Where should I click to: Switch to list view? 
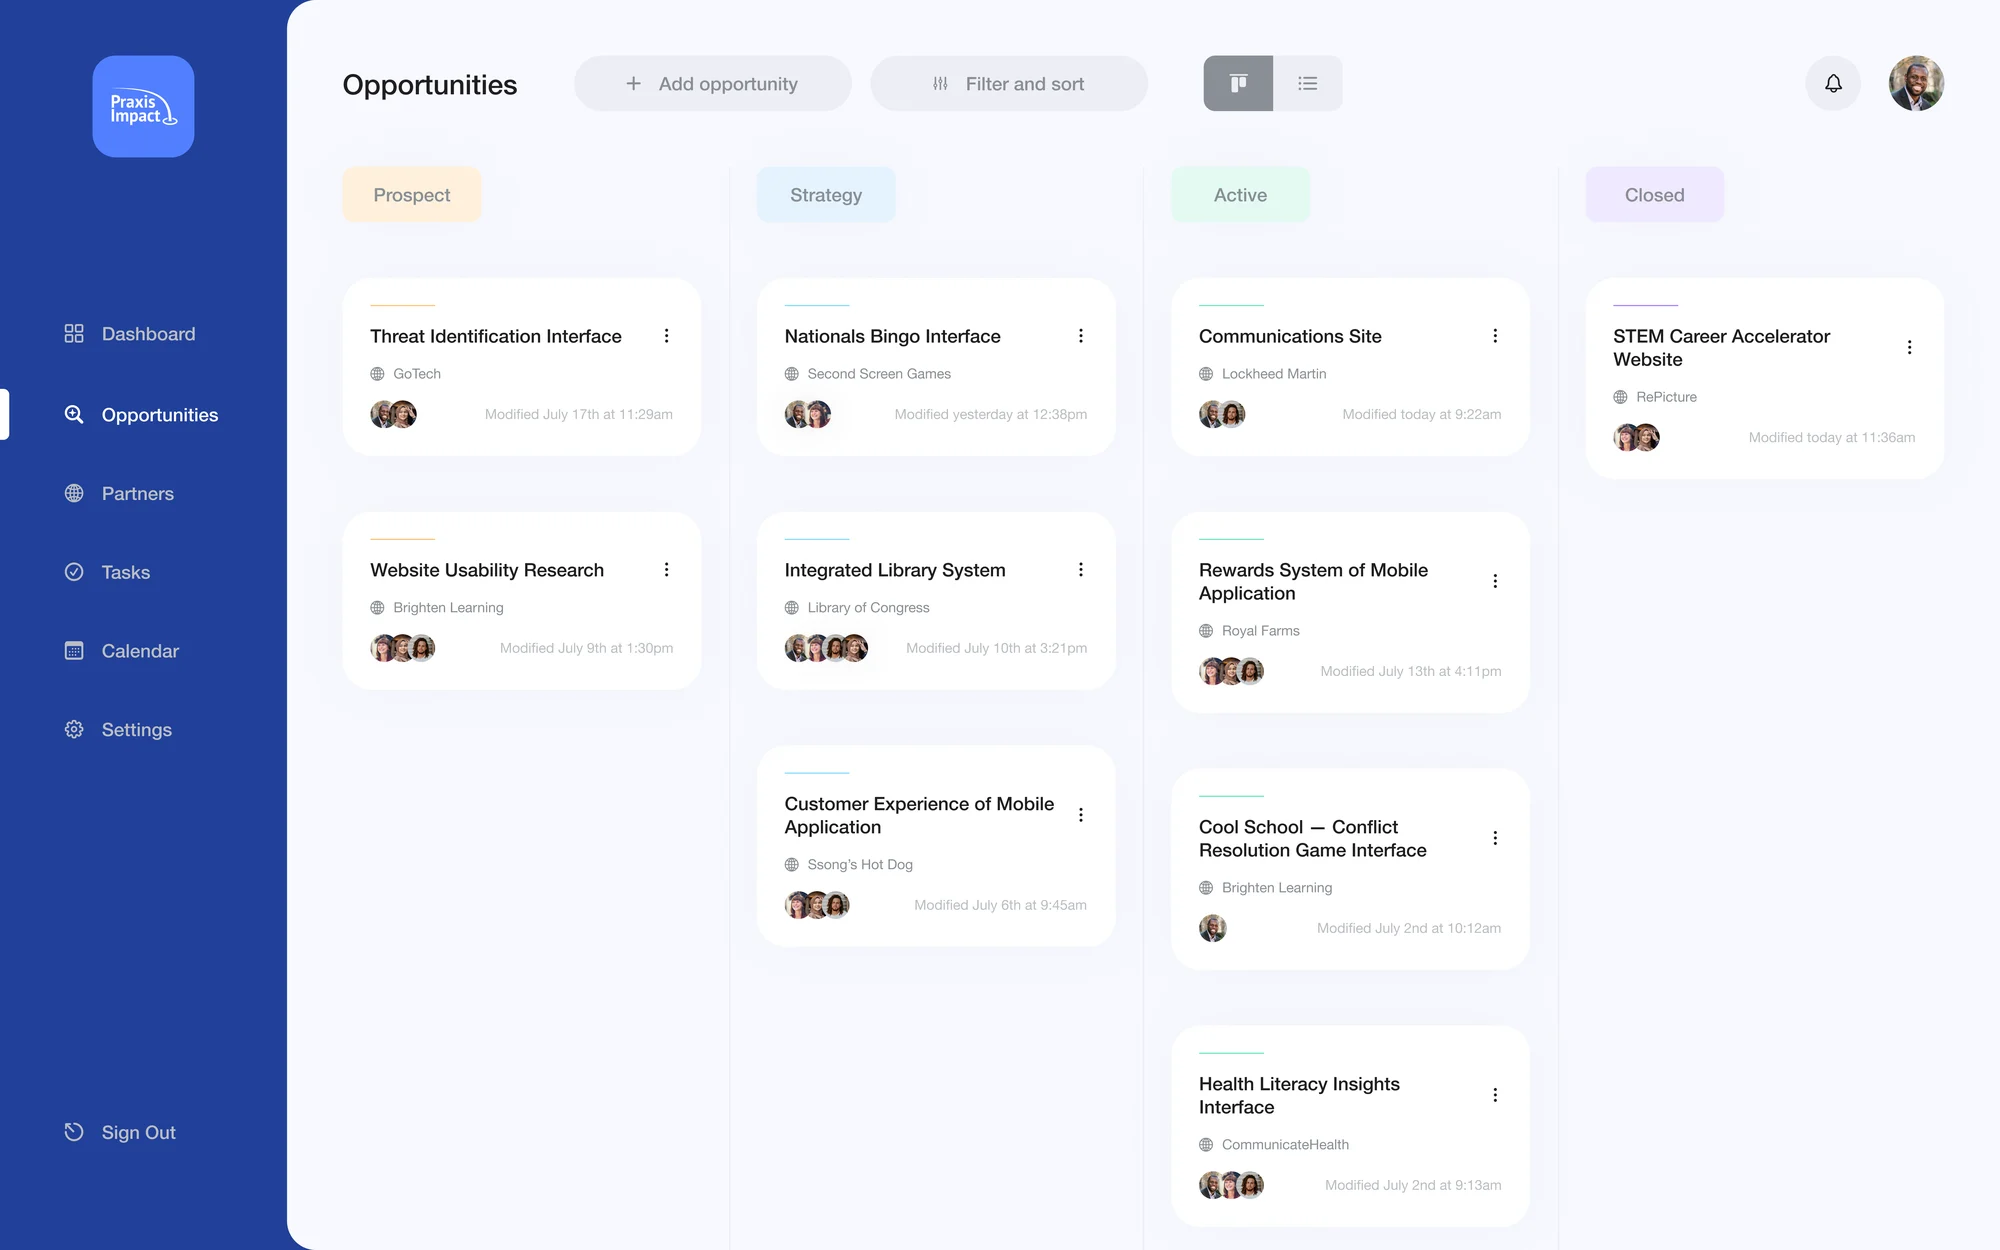[x=1308, y=83]
